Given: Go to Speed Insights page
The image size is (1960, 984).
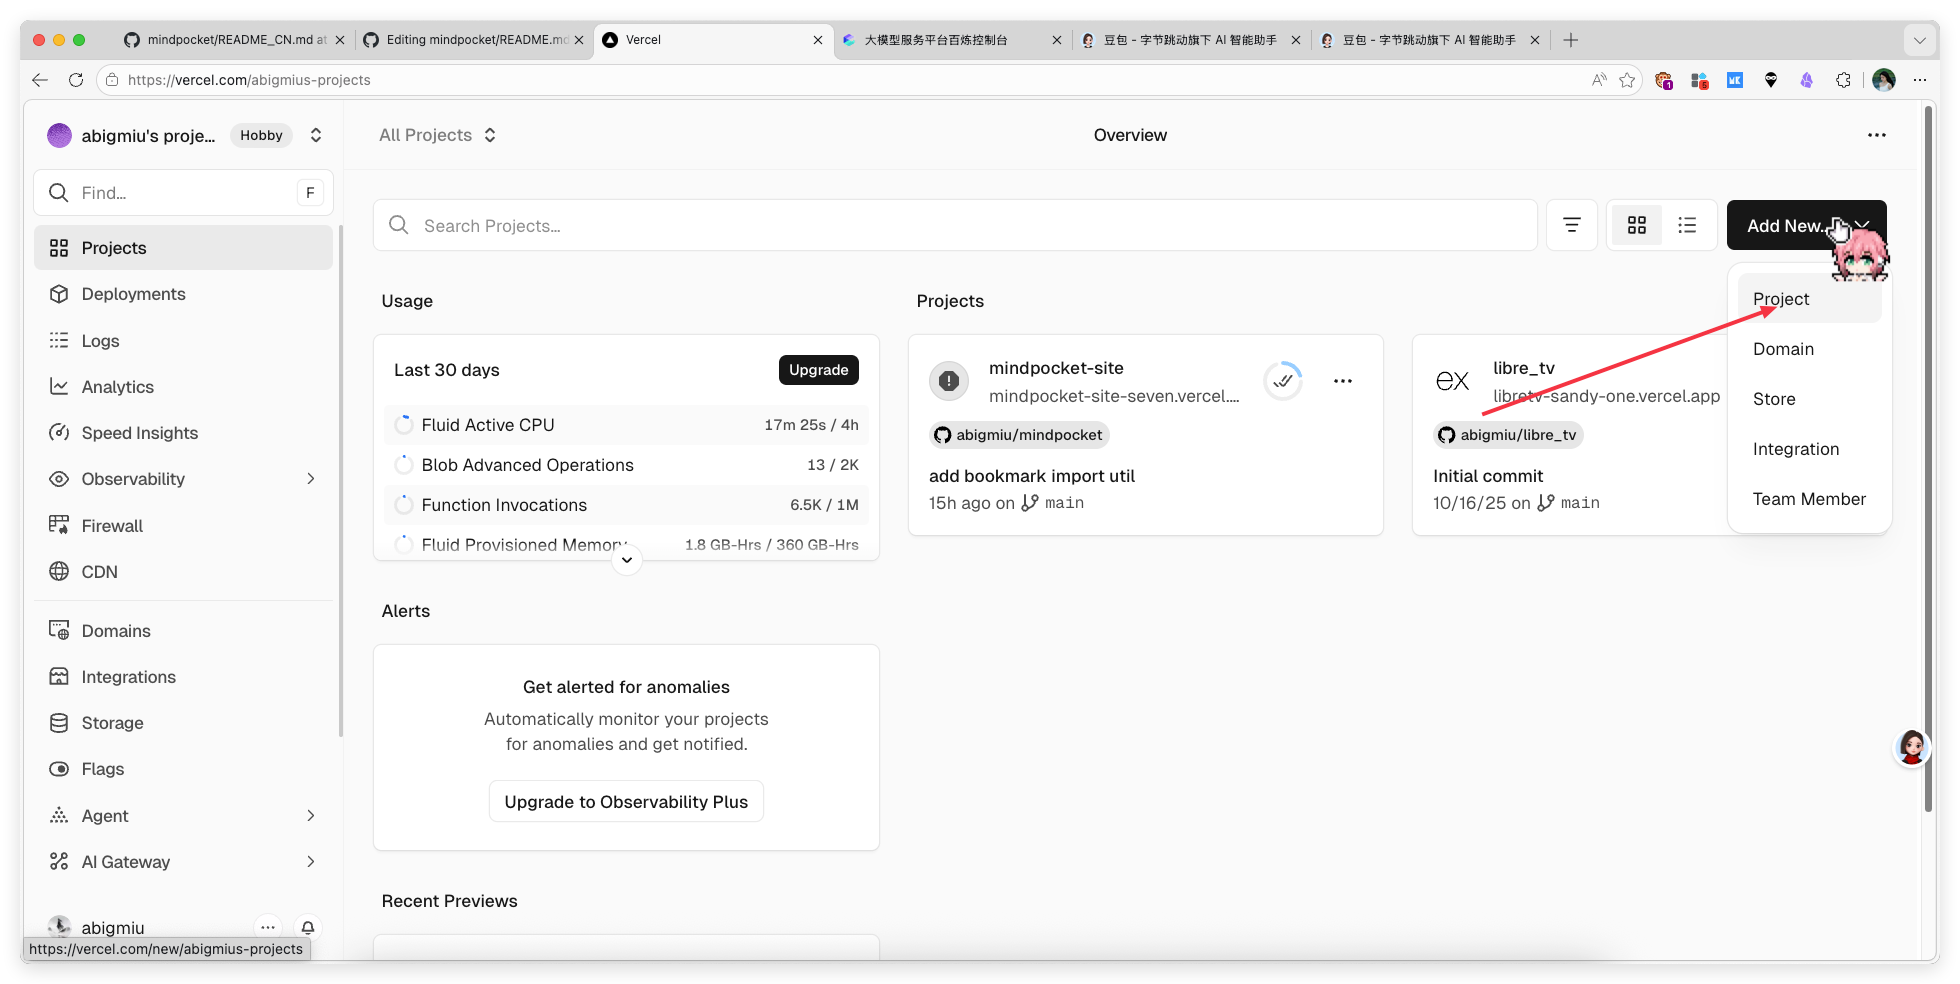Looking at the screenshot, I should click(x=139, y=433).
